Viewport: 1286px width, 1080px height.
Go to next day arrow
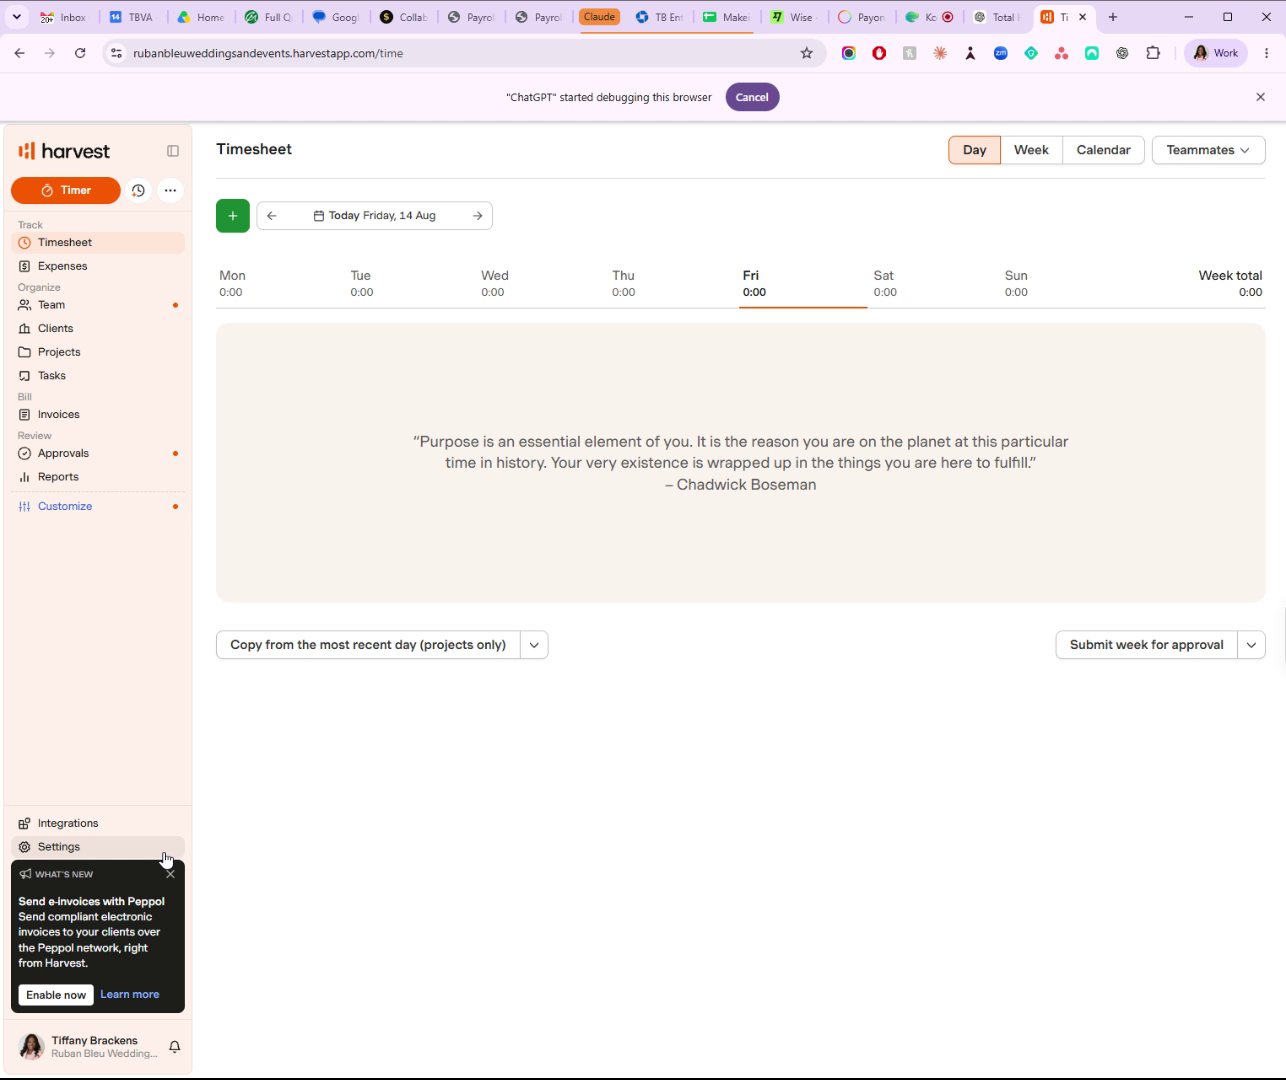478,215
